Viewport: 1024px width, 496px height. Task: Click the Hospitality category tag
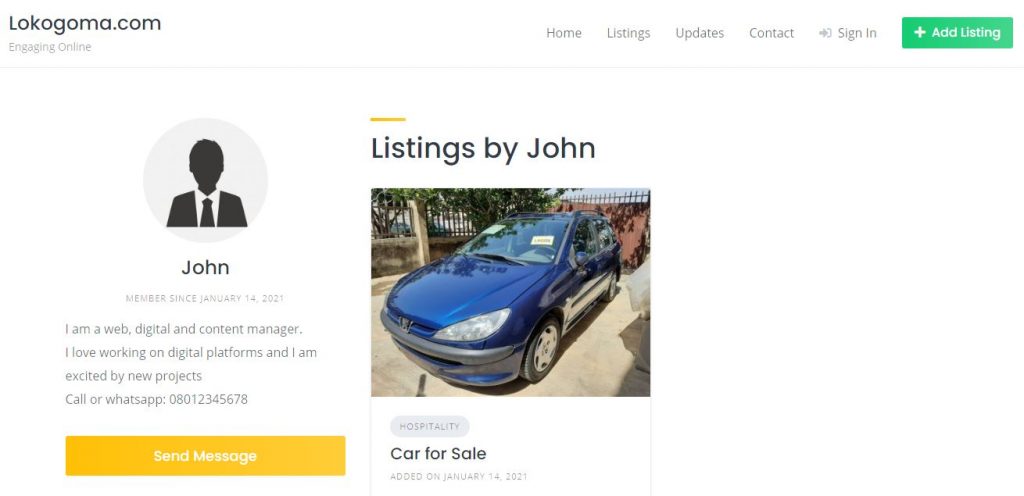[430, 426]
